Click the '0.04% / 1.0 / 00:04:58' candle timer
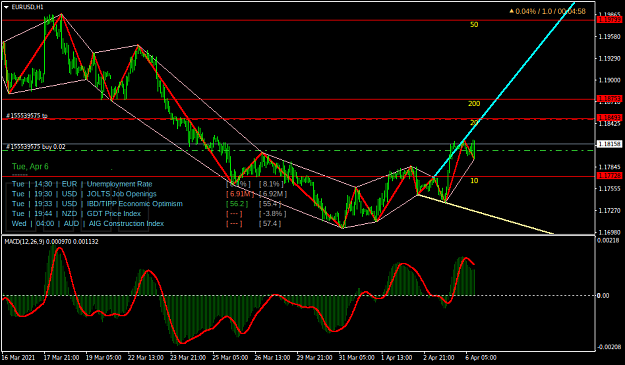Screen dimensions: 625x365 point(548,11)
